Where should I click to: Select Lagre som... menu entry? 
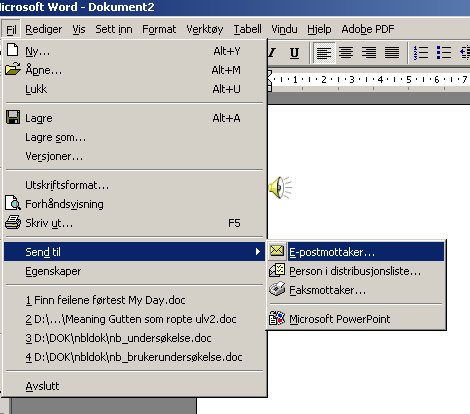click(135, 137)
